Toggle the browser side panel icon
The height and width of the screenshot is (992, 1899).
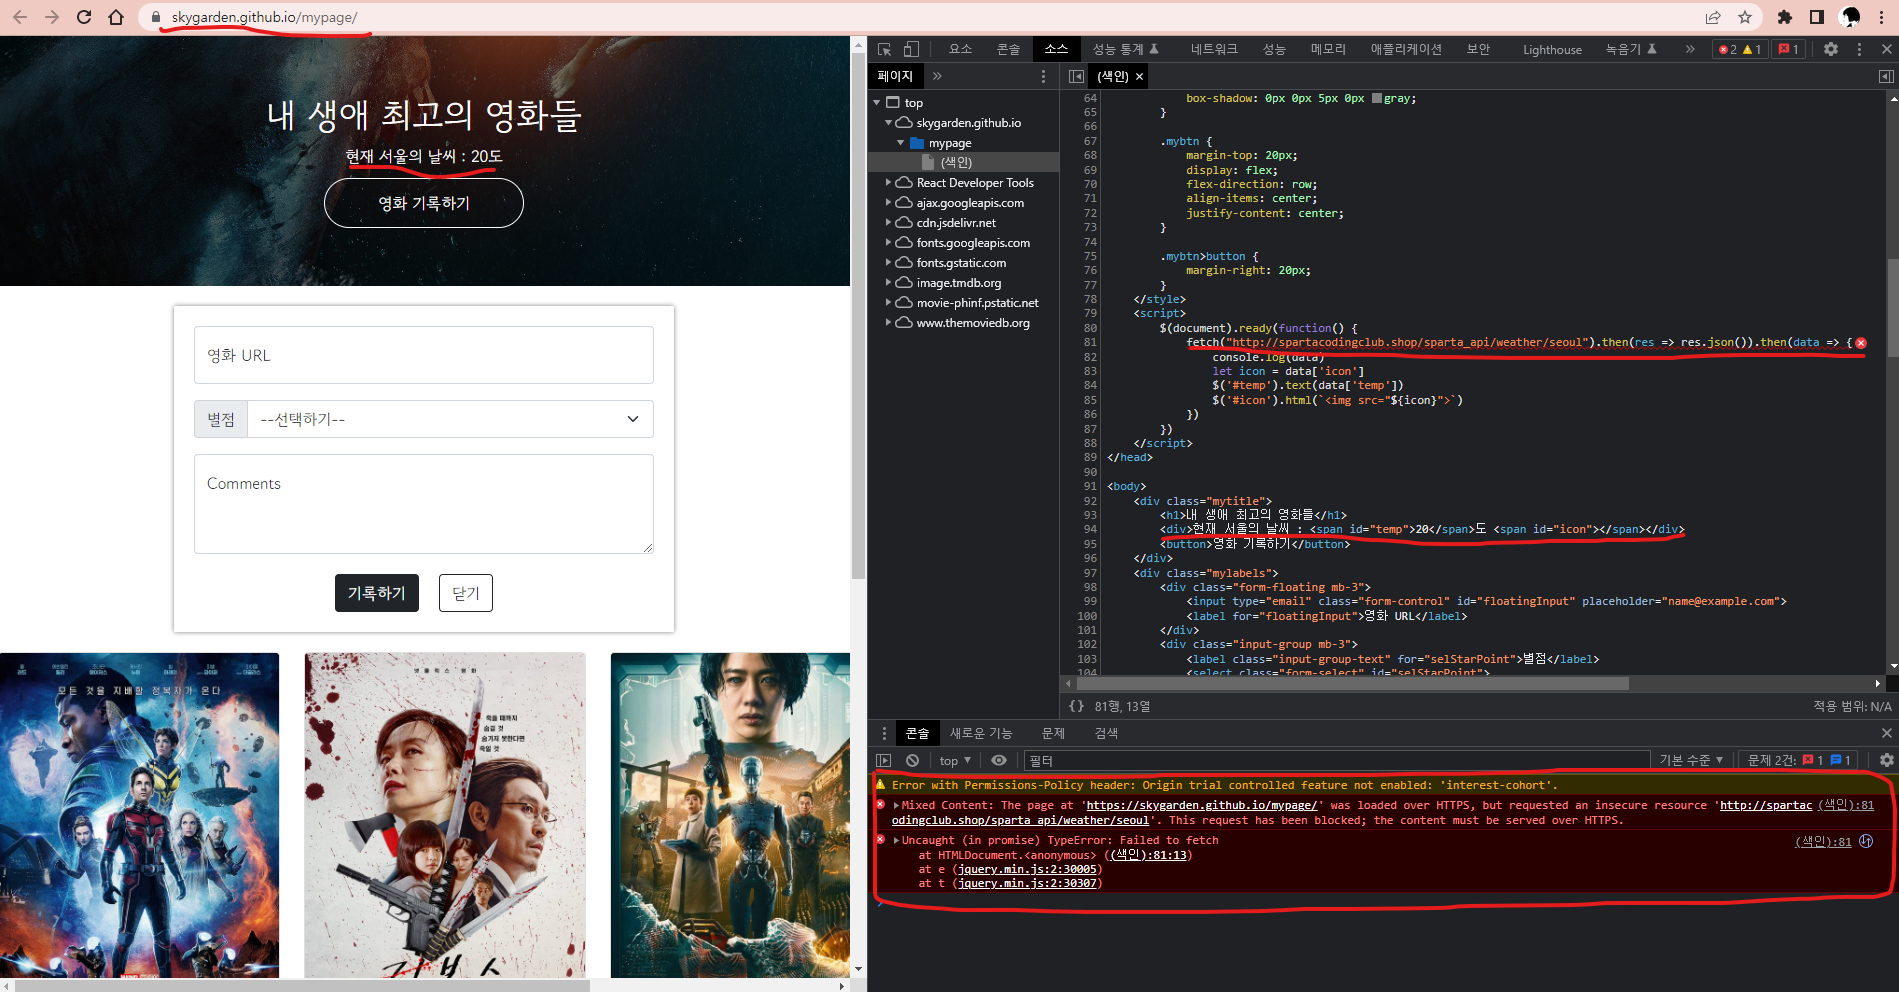click(1817, 17)
